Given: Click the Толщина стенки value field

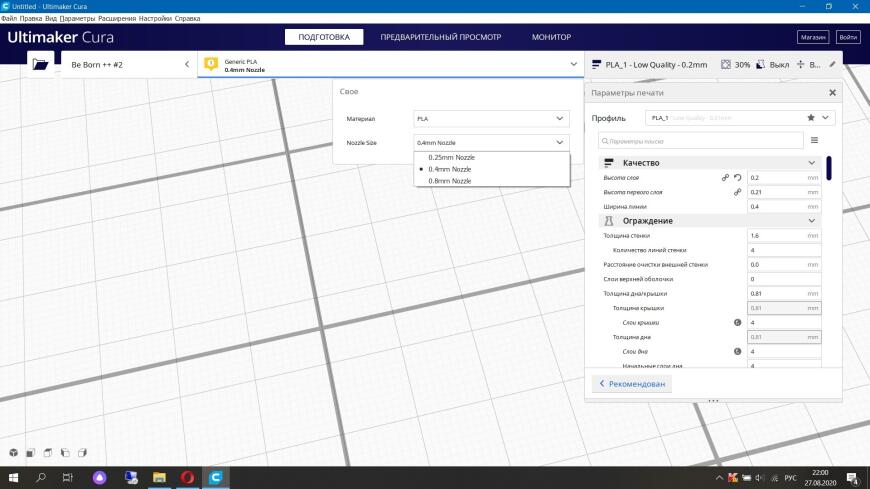Looking at the screenshot, I should click(x=783, y=235).
